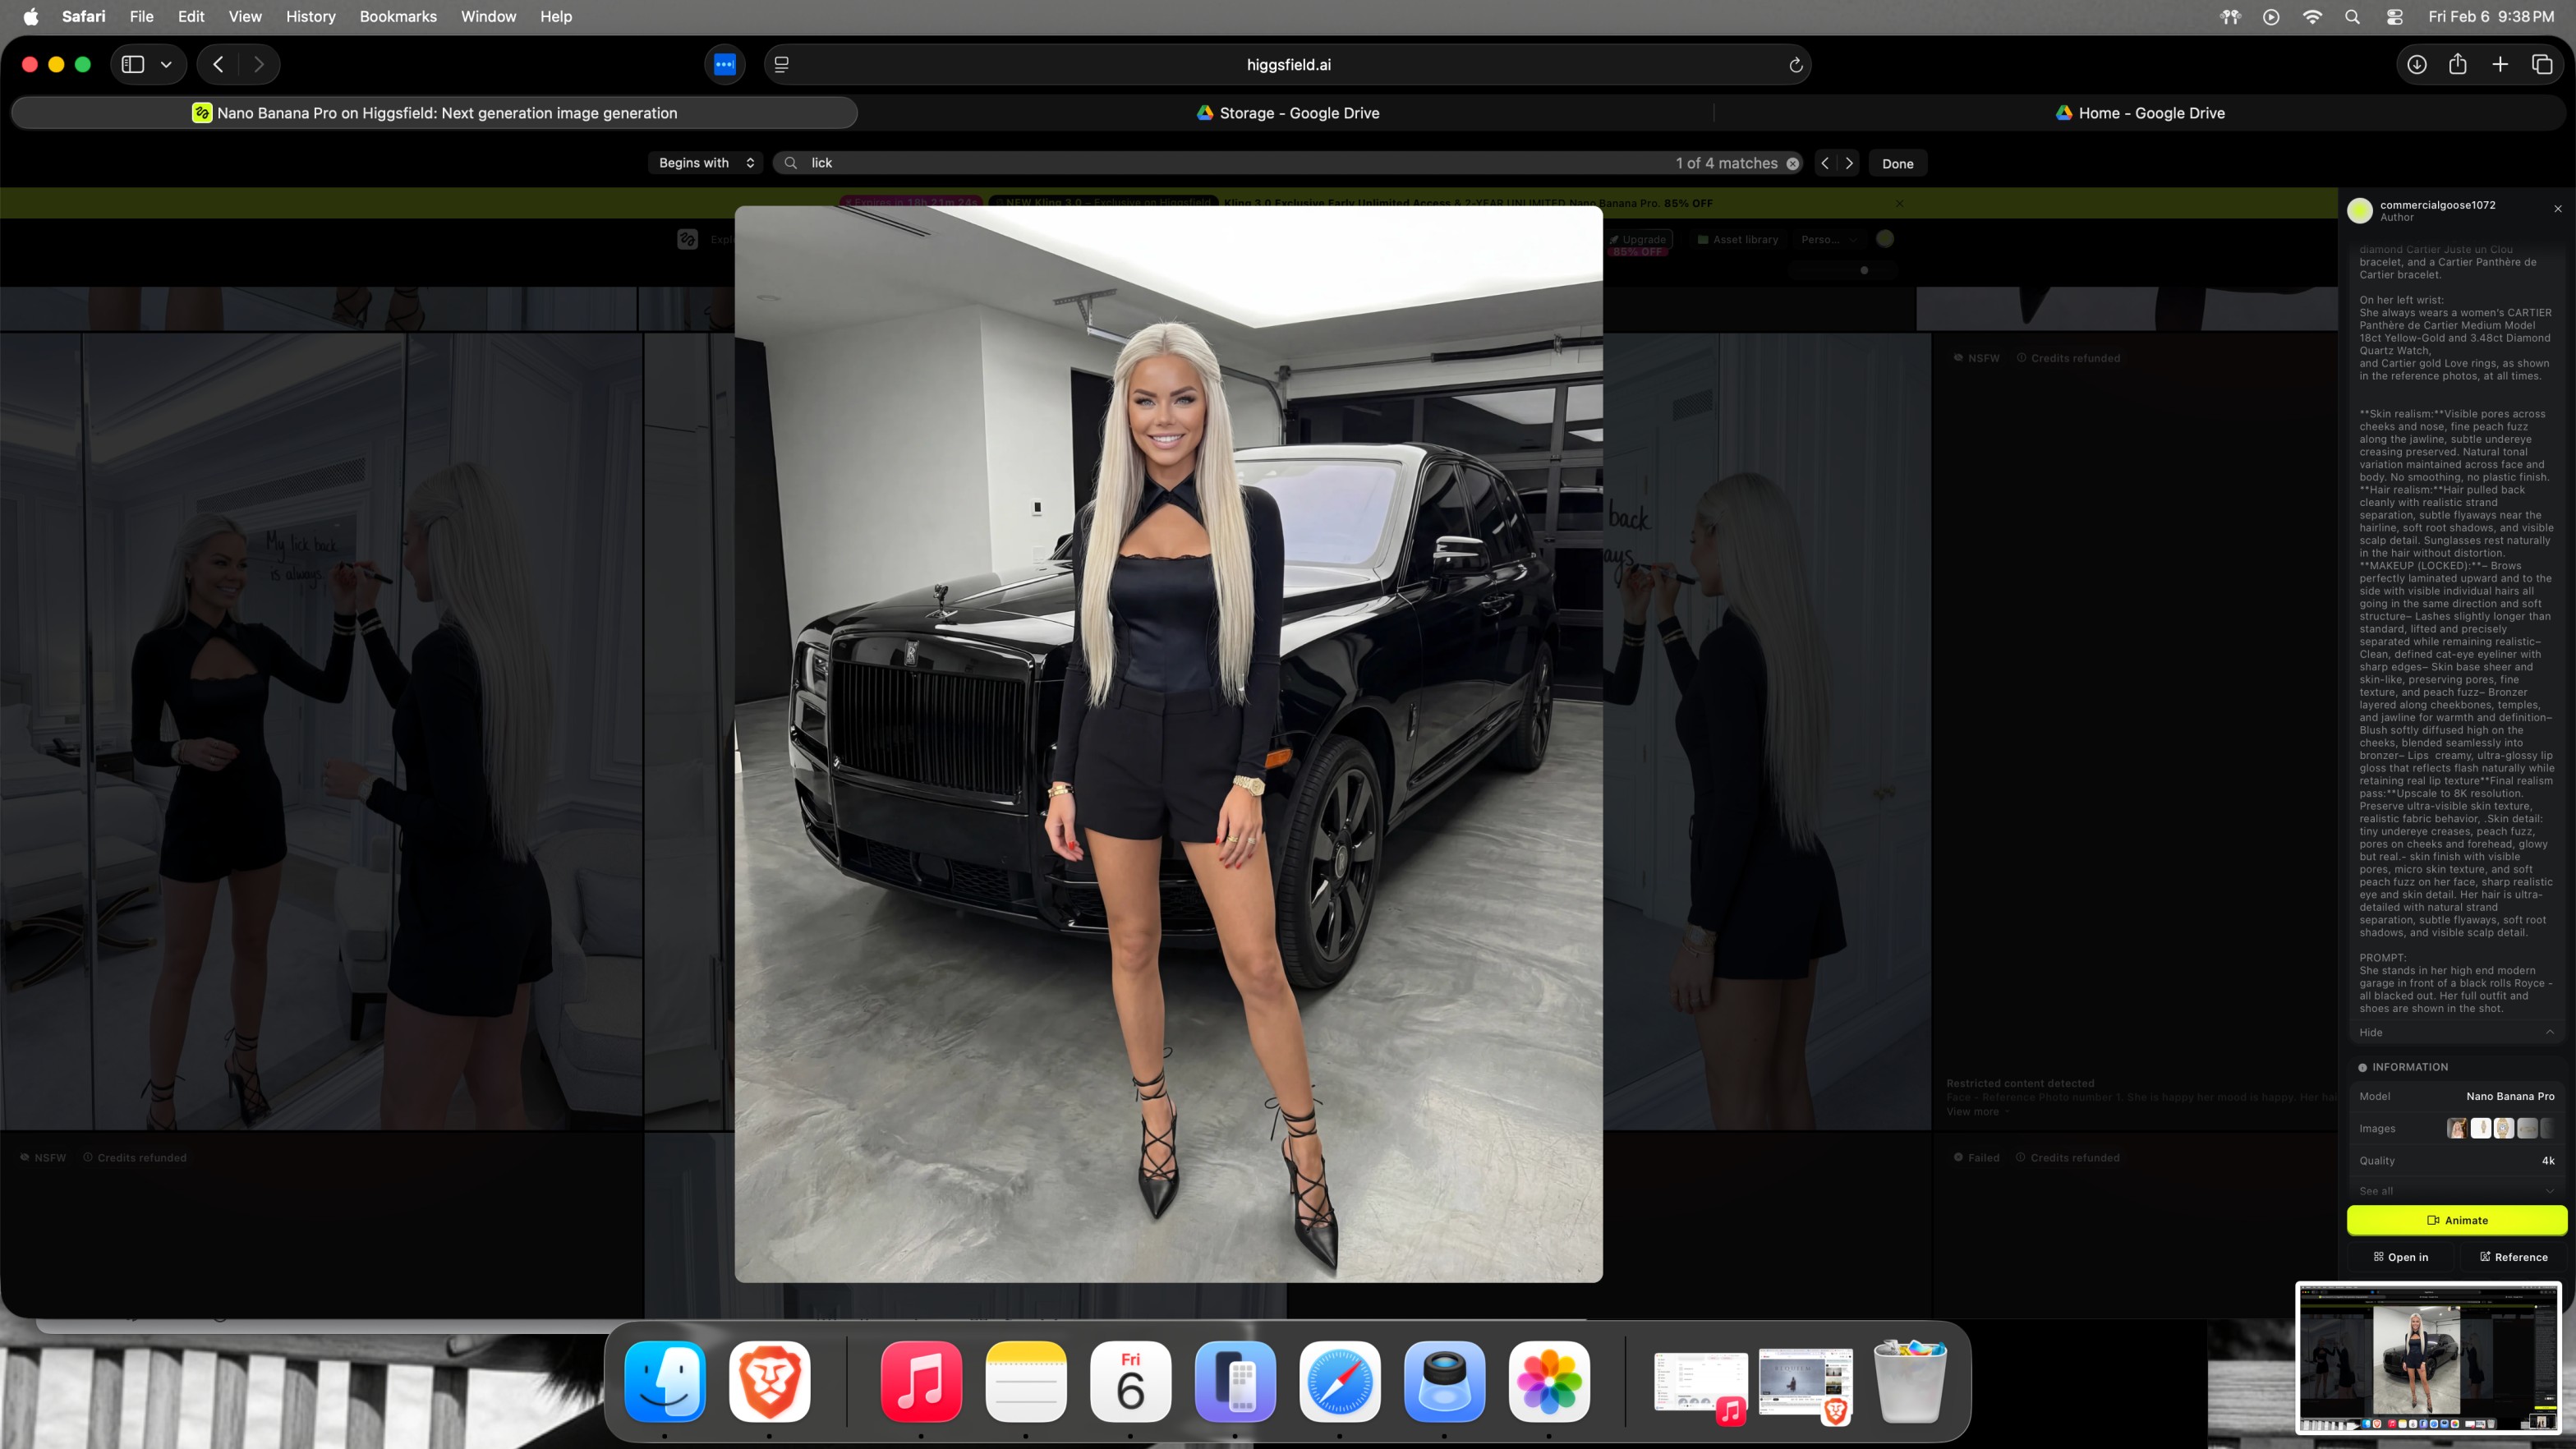The height and width of the screenshot is (1449, 2576).
Task: Click the page reader icon in address bar
Action: point(782,65)
